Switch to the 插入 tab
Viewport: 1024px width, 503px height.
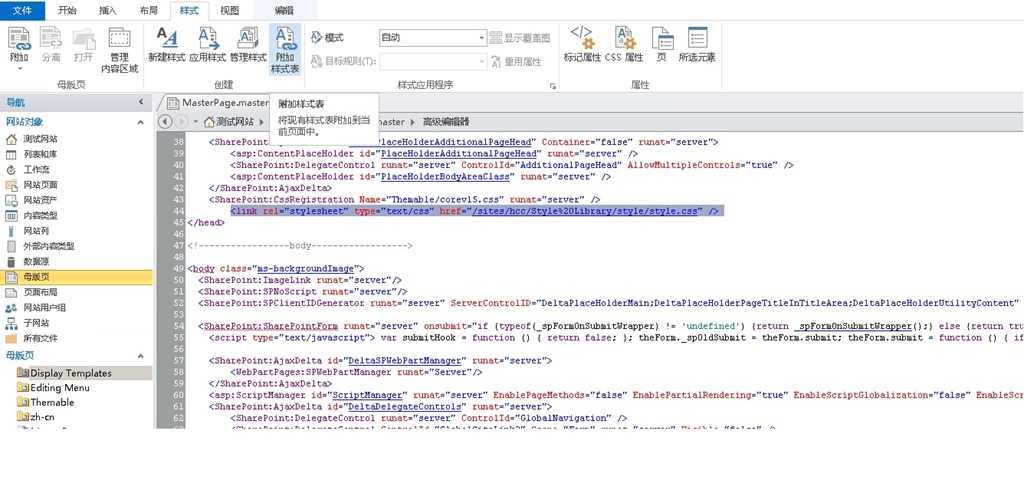pos(108,10)
